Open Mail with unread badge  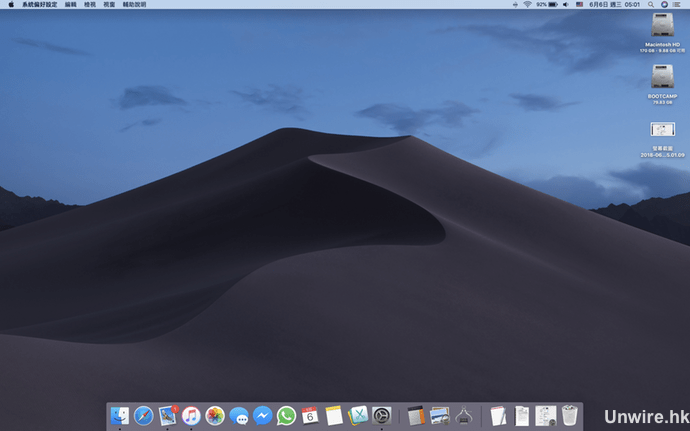168,416
